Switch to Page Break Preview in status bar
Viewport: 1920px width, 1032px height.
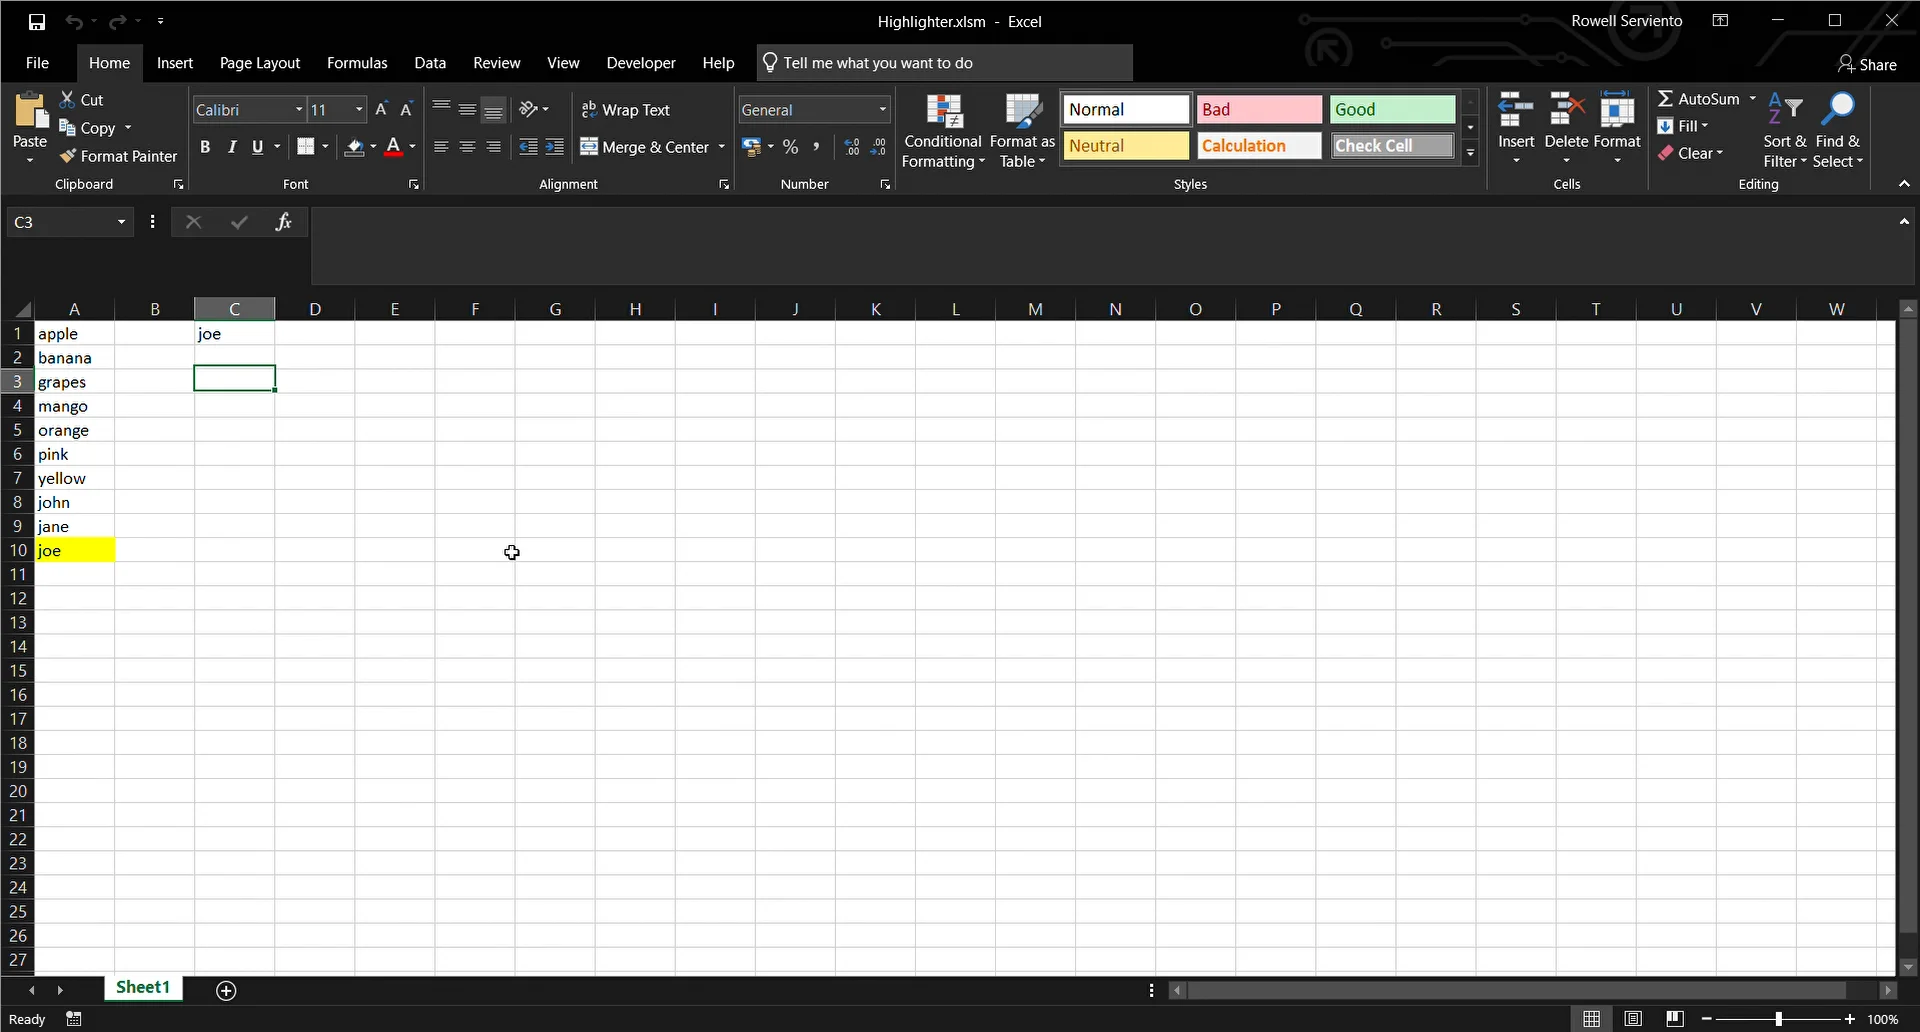pyautogui.click(x=1675, y=1019)
